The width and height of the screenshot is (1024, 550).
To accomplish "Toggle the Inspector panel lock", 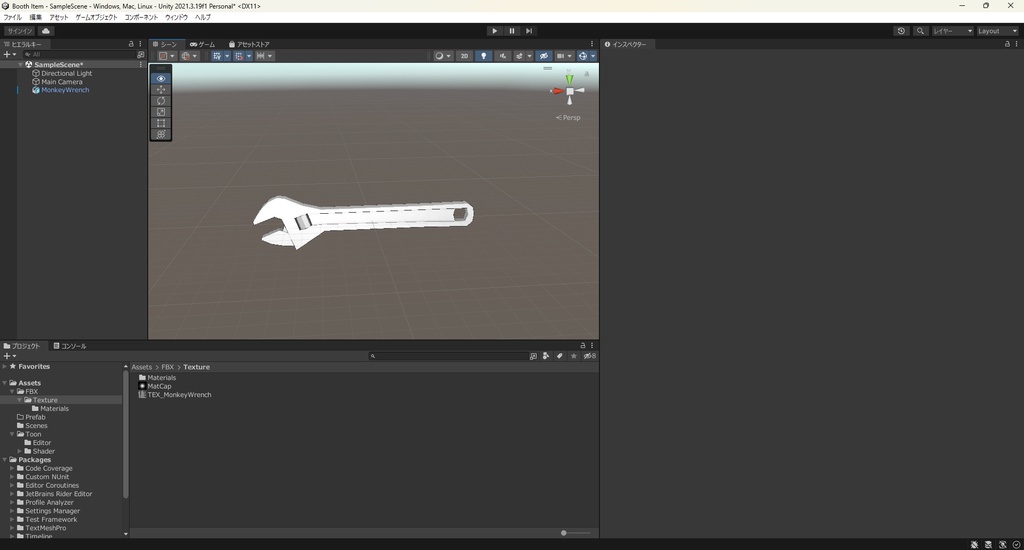I will click(x=1007, y=44).
